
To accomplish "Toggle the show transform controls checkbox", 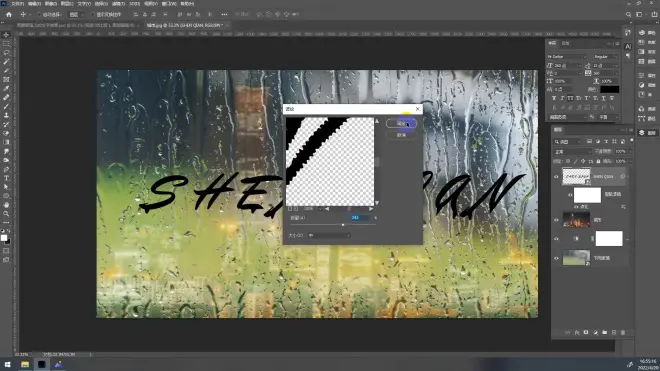I will (93, 14).
